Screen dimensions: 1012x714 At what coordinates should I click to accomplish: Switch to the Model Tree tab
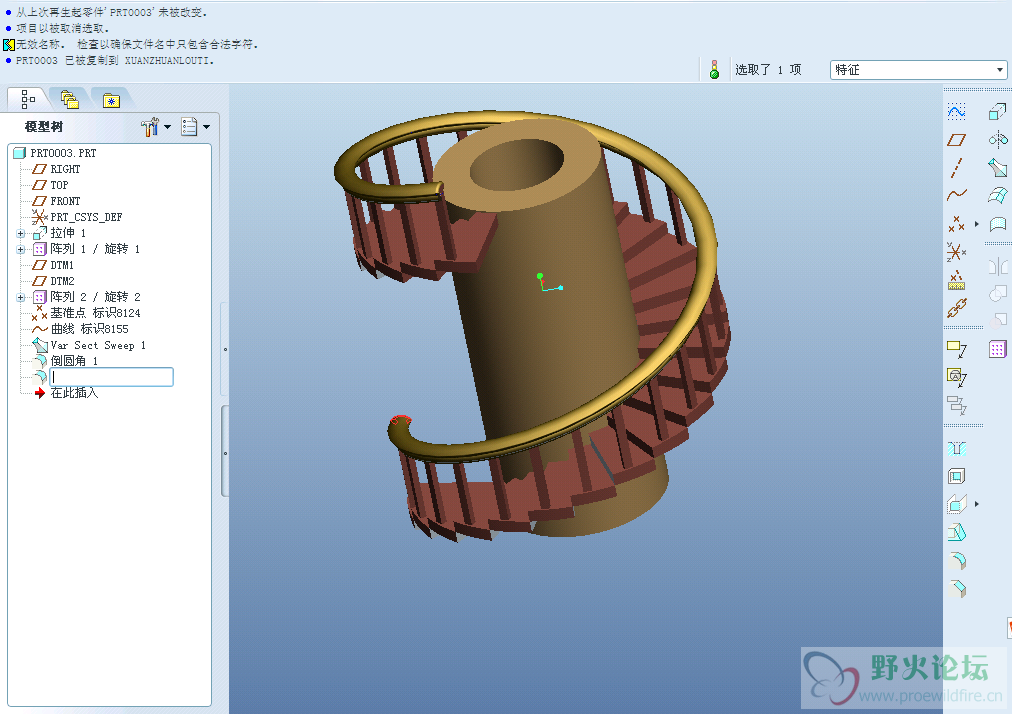pyautogui.click(x=28, y=99)
